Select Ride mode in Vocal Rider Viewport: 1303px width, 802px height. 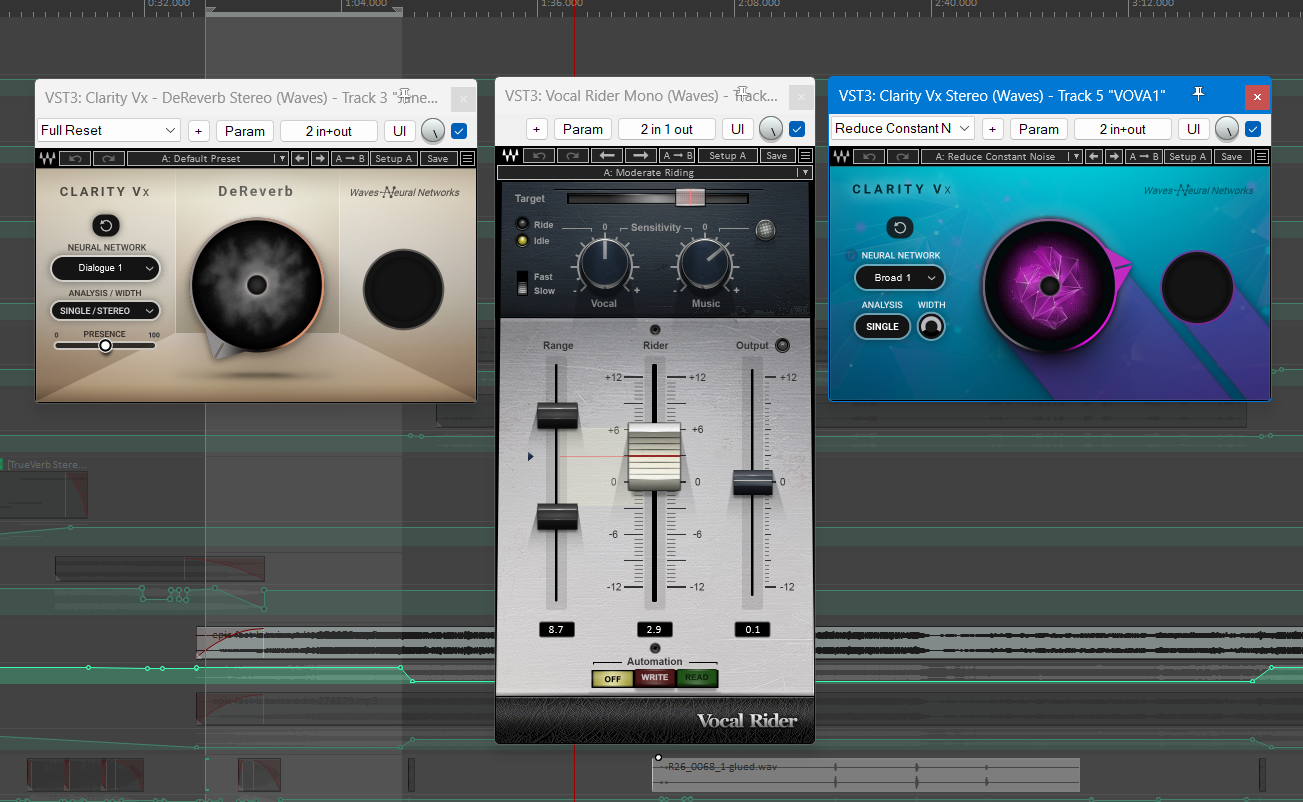click(523, 225)
